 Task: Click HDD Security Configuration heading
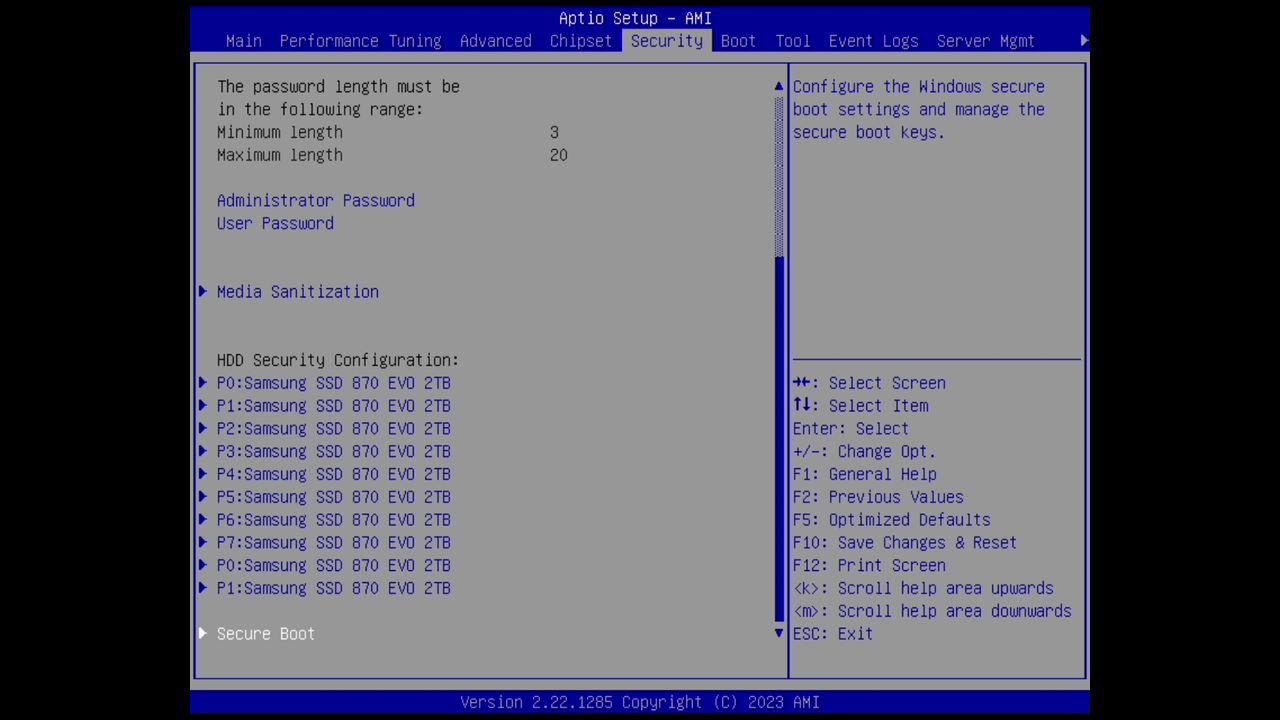point(338,360)
